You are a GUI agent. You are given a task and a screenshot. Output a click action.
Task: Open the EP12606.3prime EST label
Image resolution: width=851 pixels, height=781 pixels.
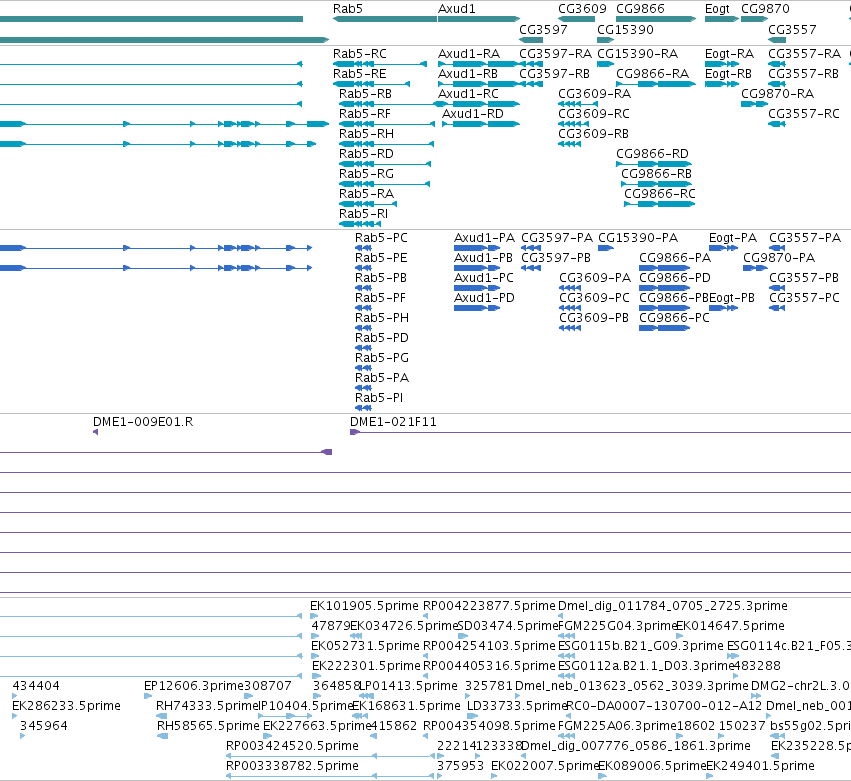click(194, 686)
